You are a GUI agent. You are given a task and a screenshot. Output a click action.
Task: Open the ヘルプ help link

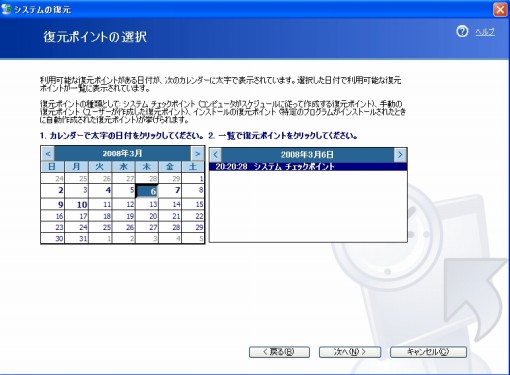[485, 32]
